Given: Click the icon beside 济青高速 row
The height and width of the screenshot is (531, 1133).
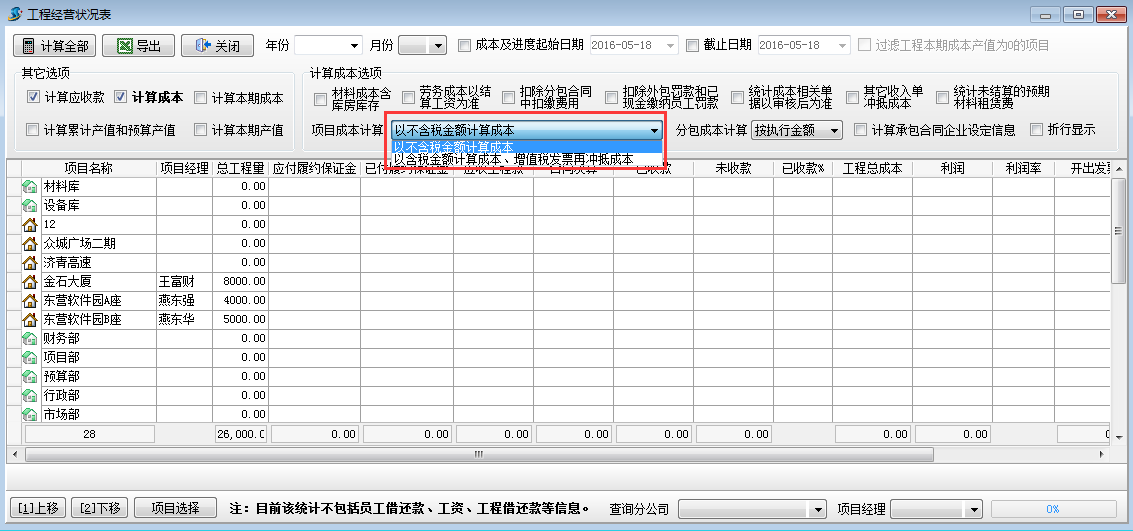Looking at the screenshot, I should pyautogui.click(x=29, y=262).
